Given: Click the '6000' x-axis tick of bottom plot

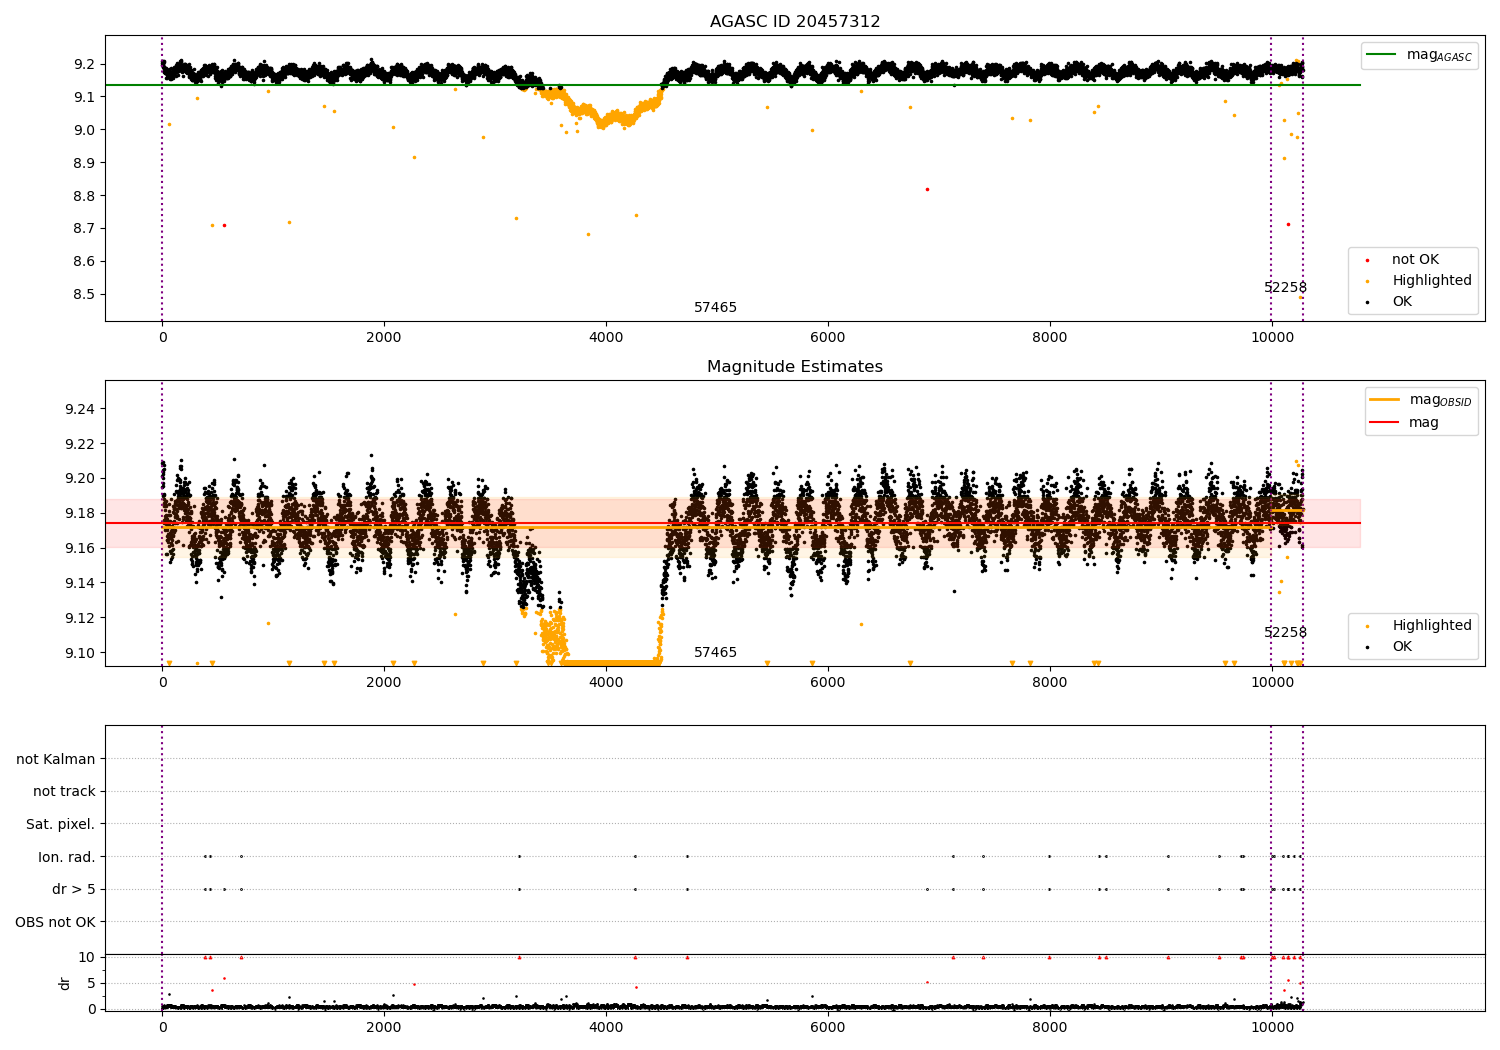Looking at the screenshot, I should pos(828,1027).
